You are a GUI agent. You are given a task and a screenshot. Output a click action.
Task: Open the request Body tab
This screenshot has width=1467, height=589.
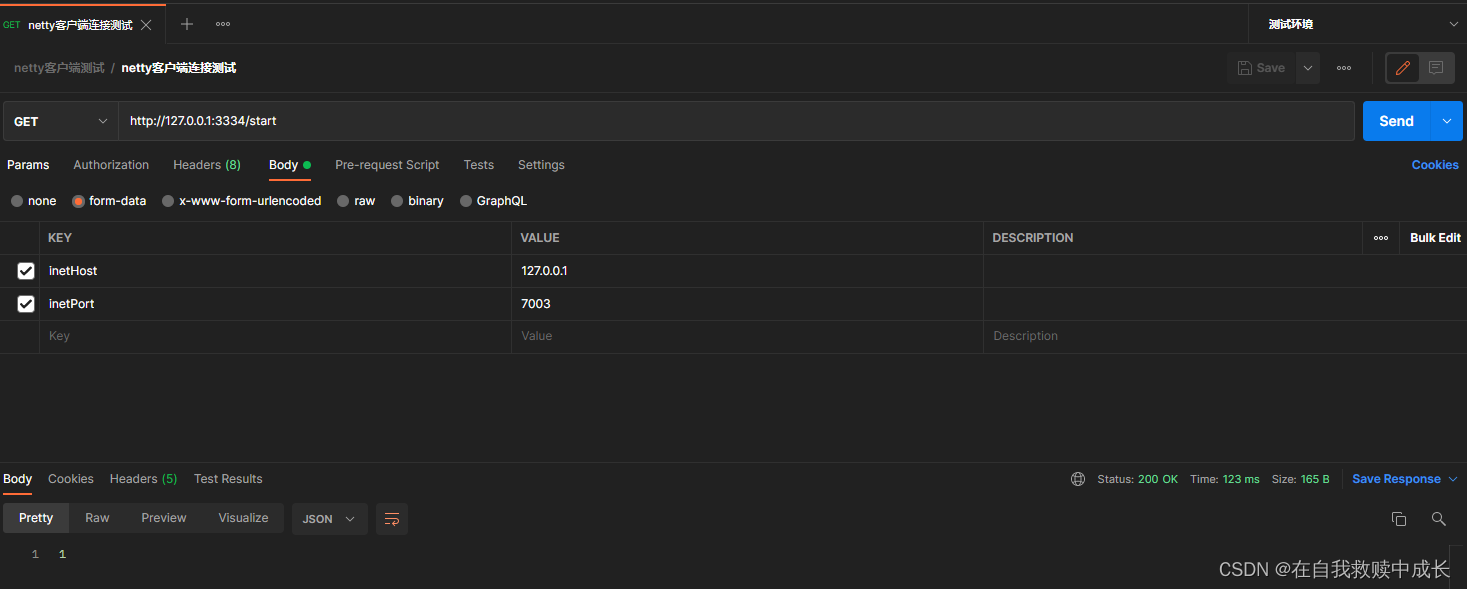coord(289,165)
